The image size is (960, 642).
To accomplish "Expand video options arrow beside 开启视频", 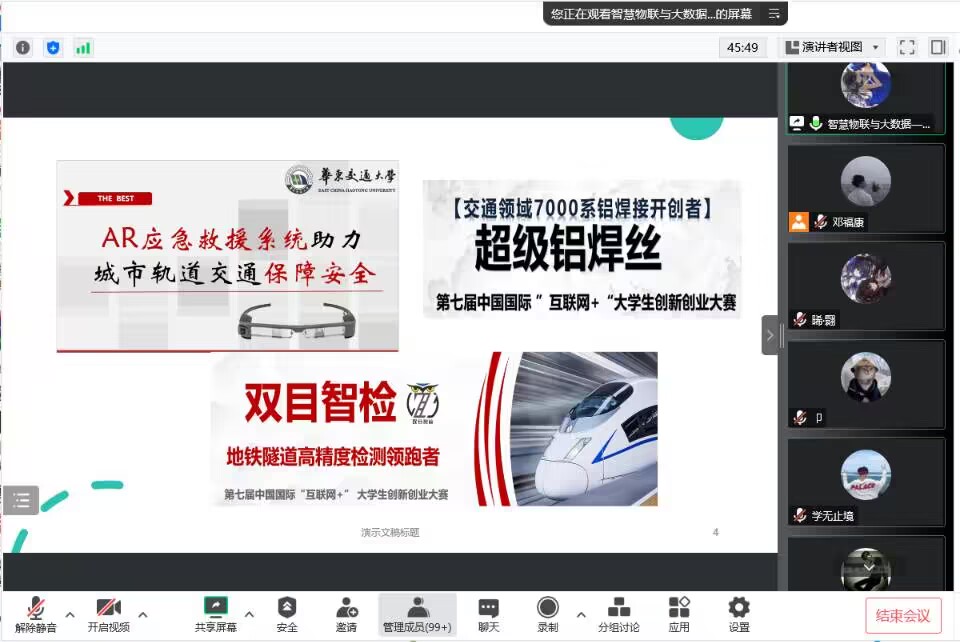I will (143, 614).
